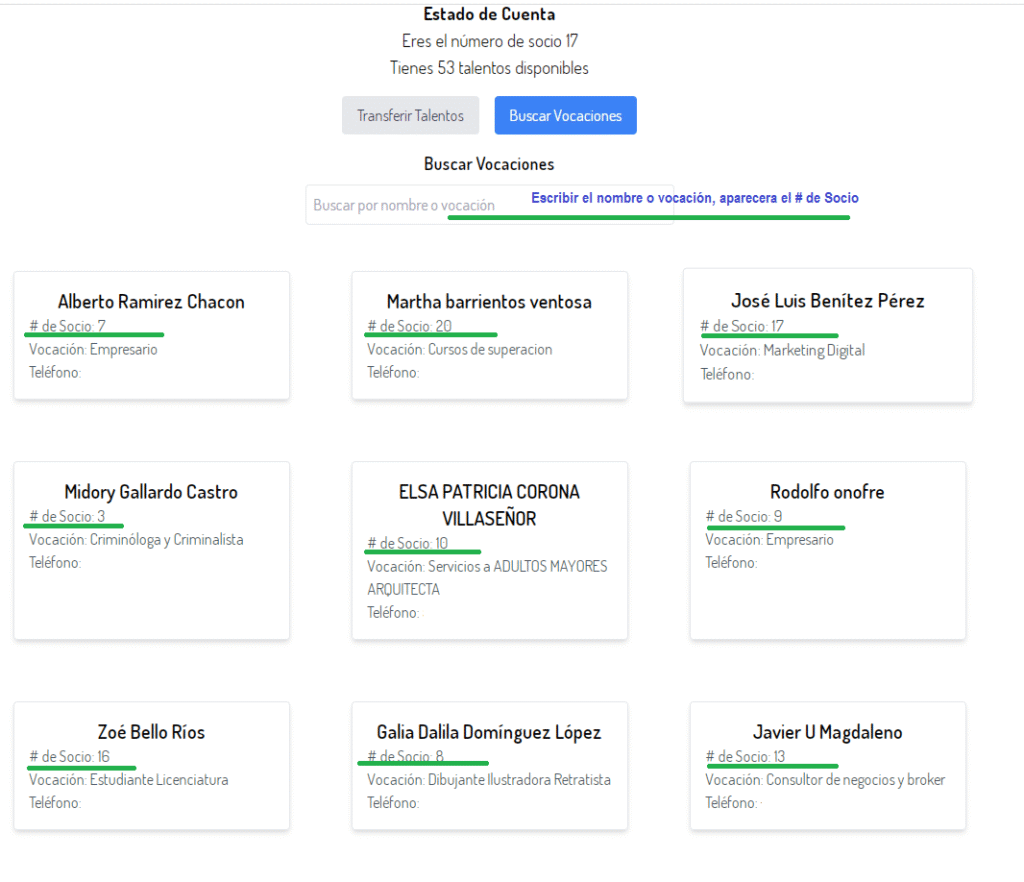Click the Estado de Cuenta heading
The image size is (1024, 882).
click(489, 14)
